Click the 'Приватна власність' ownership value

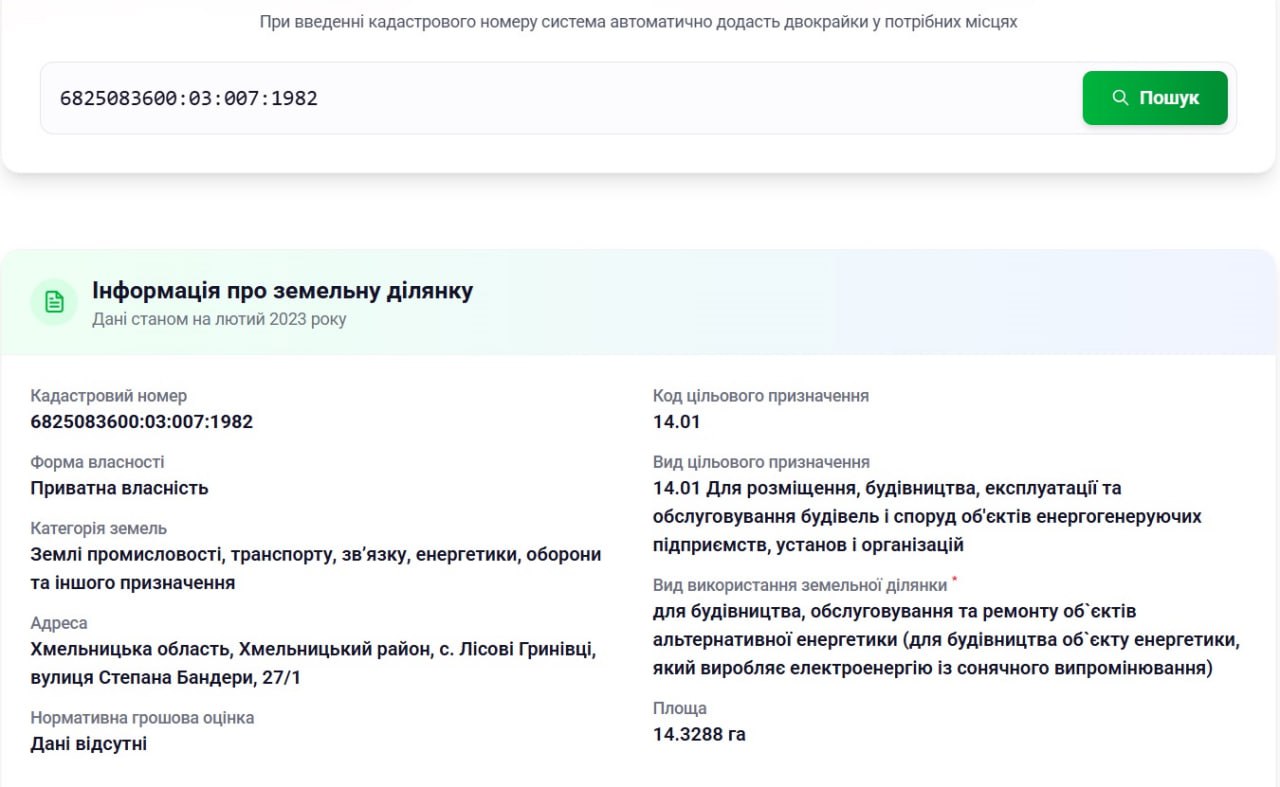(x=119, y=488)
